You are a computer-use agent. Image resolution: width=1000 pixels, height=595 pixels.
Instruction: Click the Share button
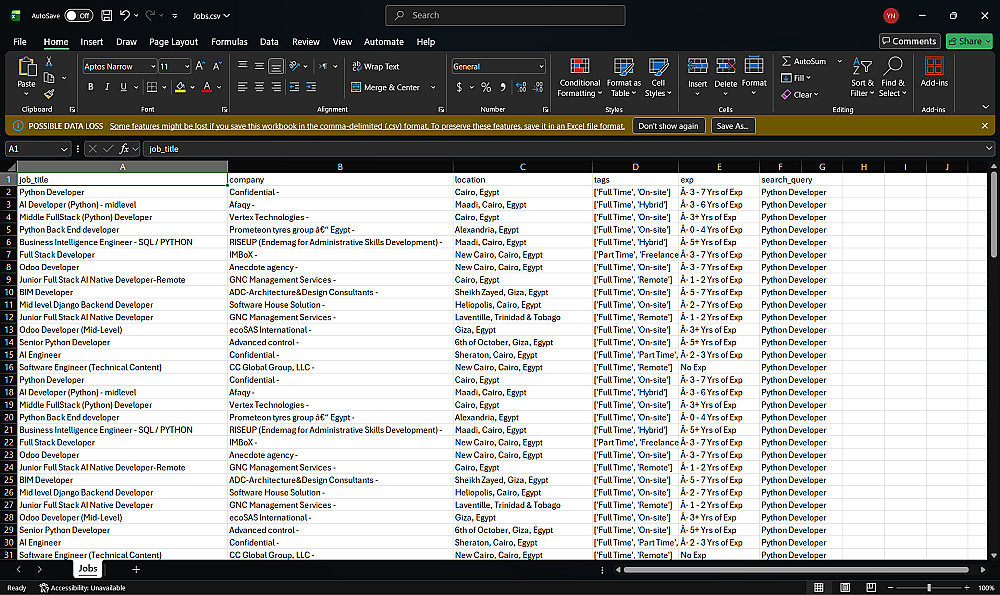click(969, 41)
